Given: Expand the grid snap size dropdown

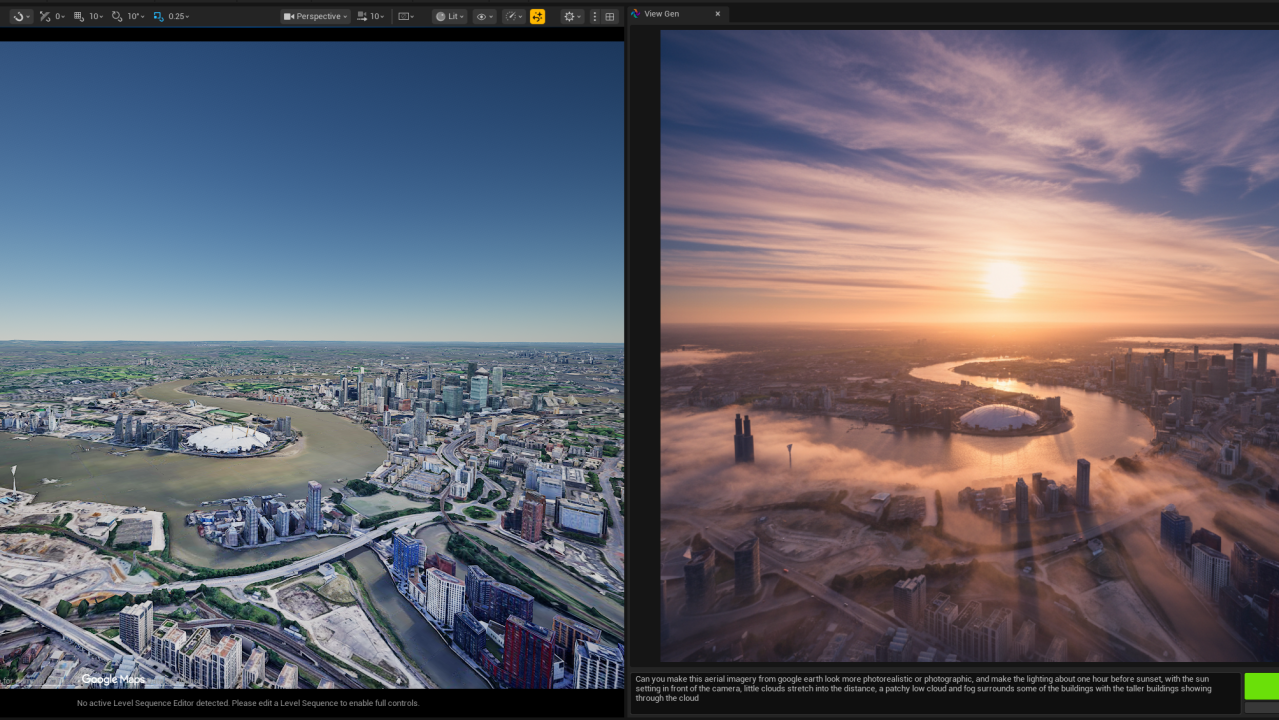Looking at the screenshot, I should 96,16.
